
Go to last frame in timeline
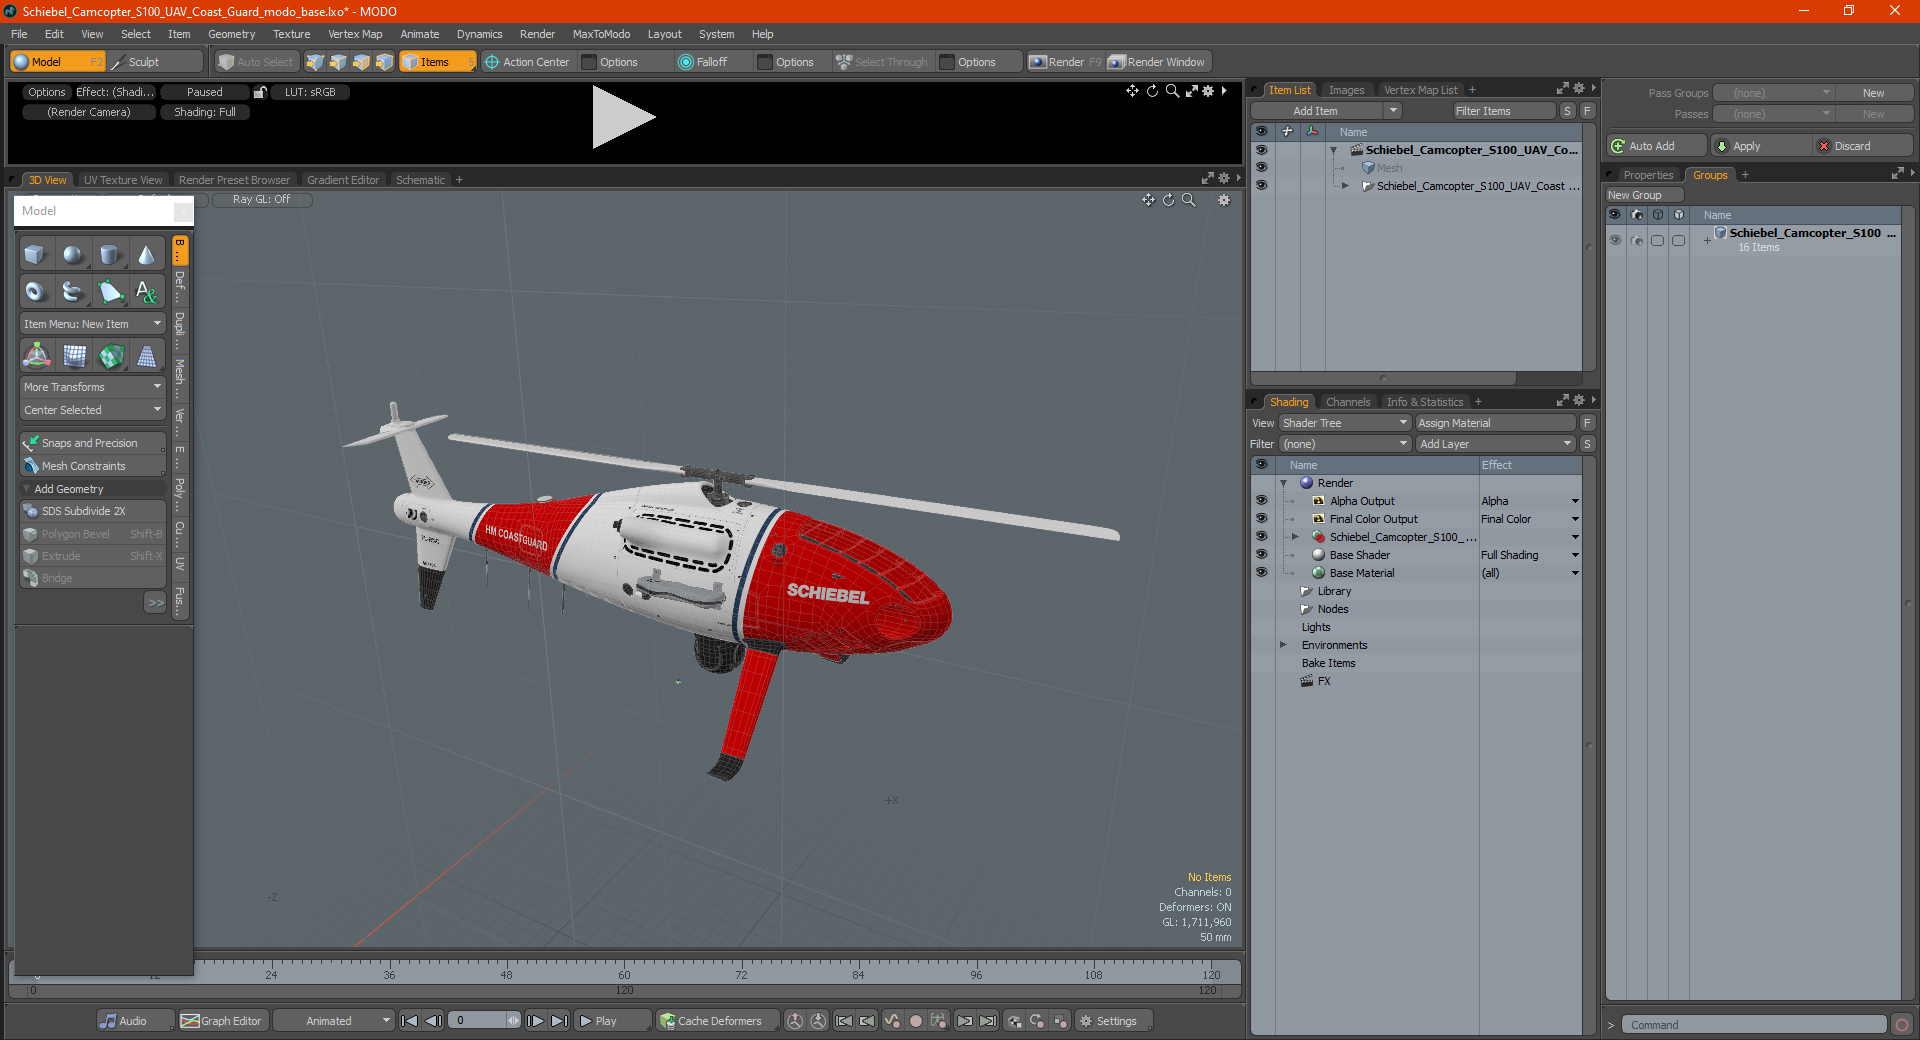[x=560, y=1021]
